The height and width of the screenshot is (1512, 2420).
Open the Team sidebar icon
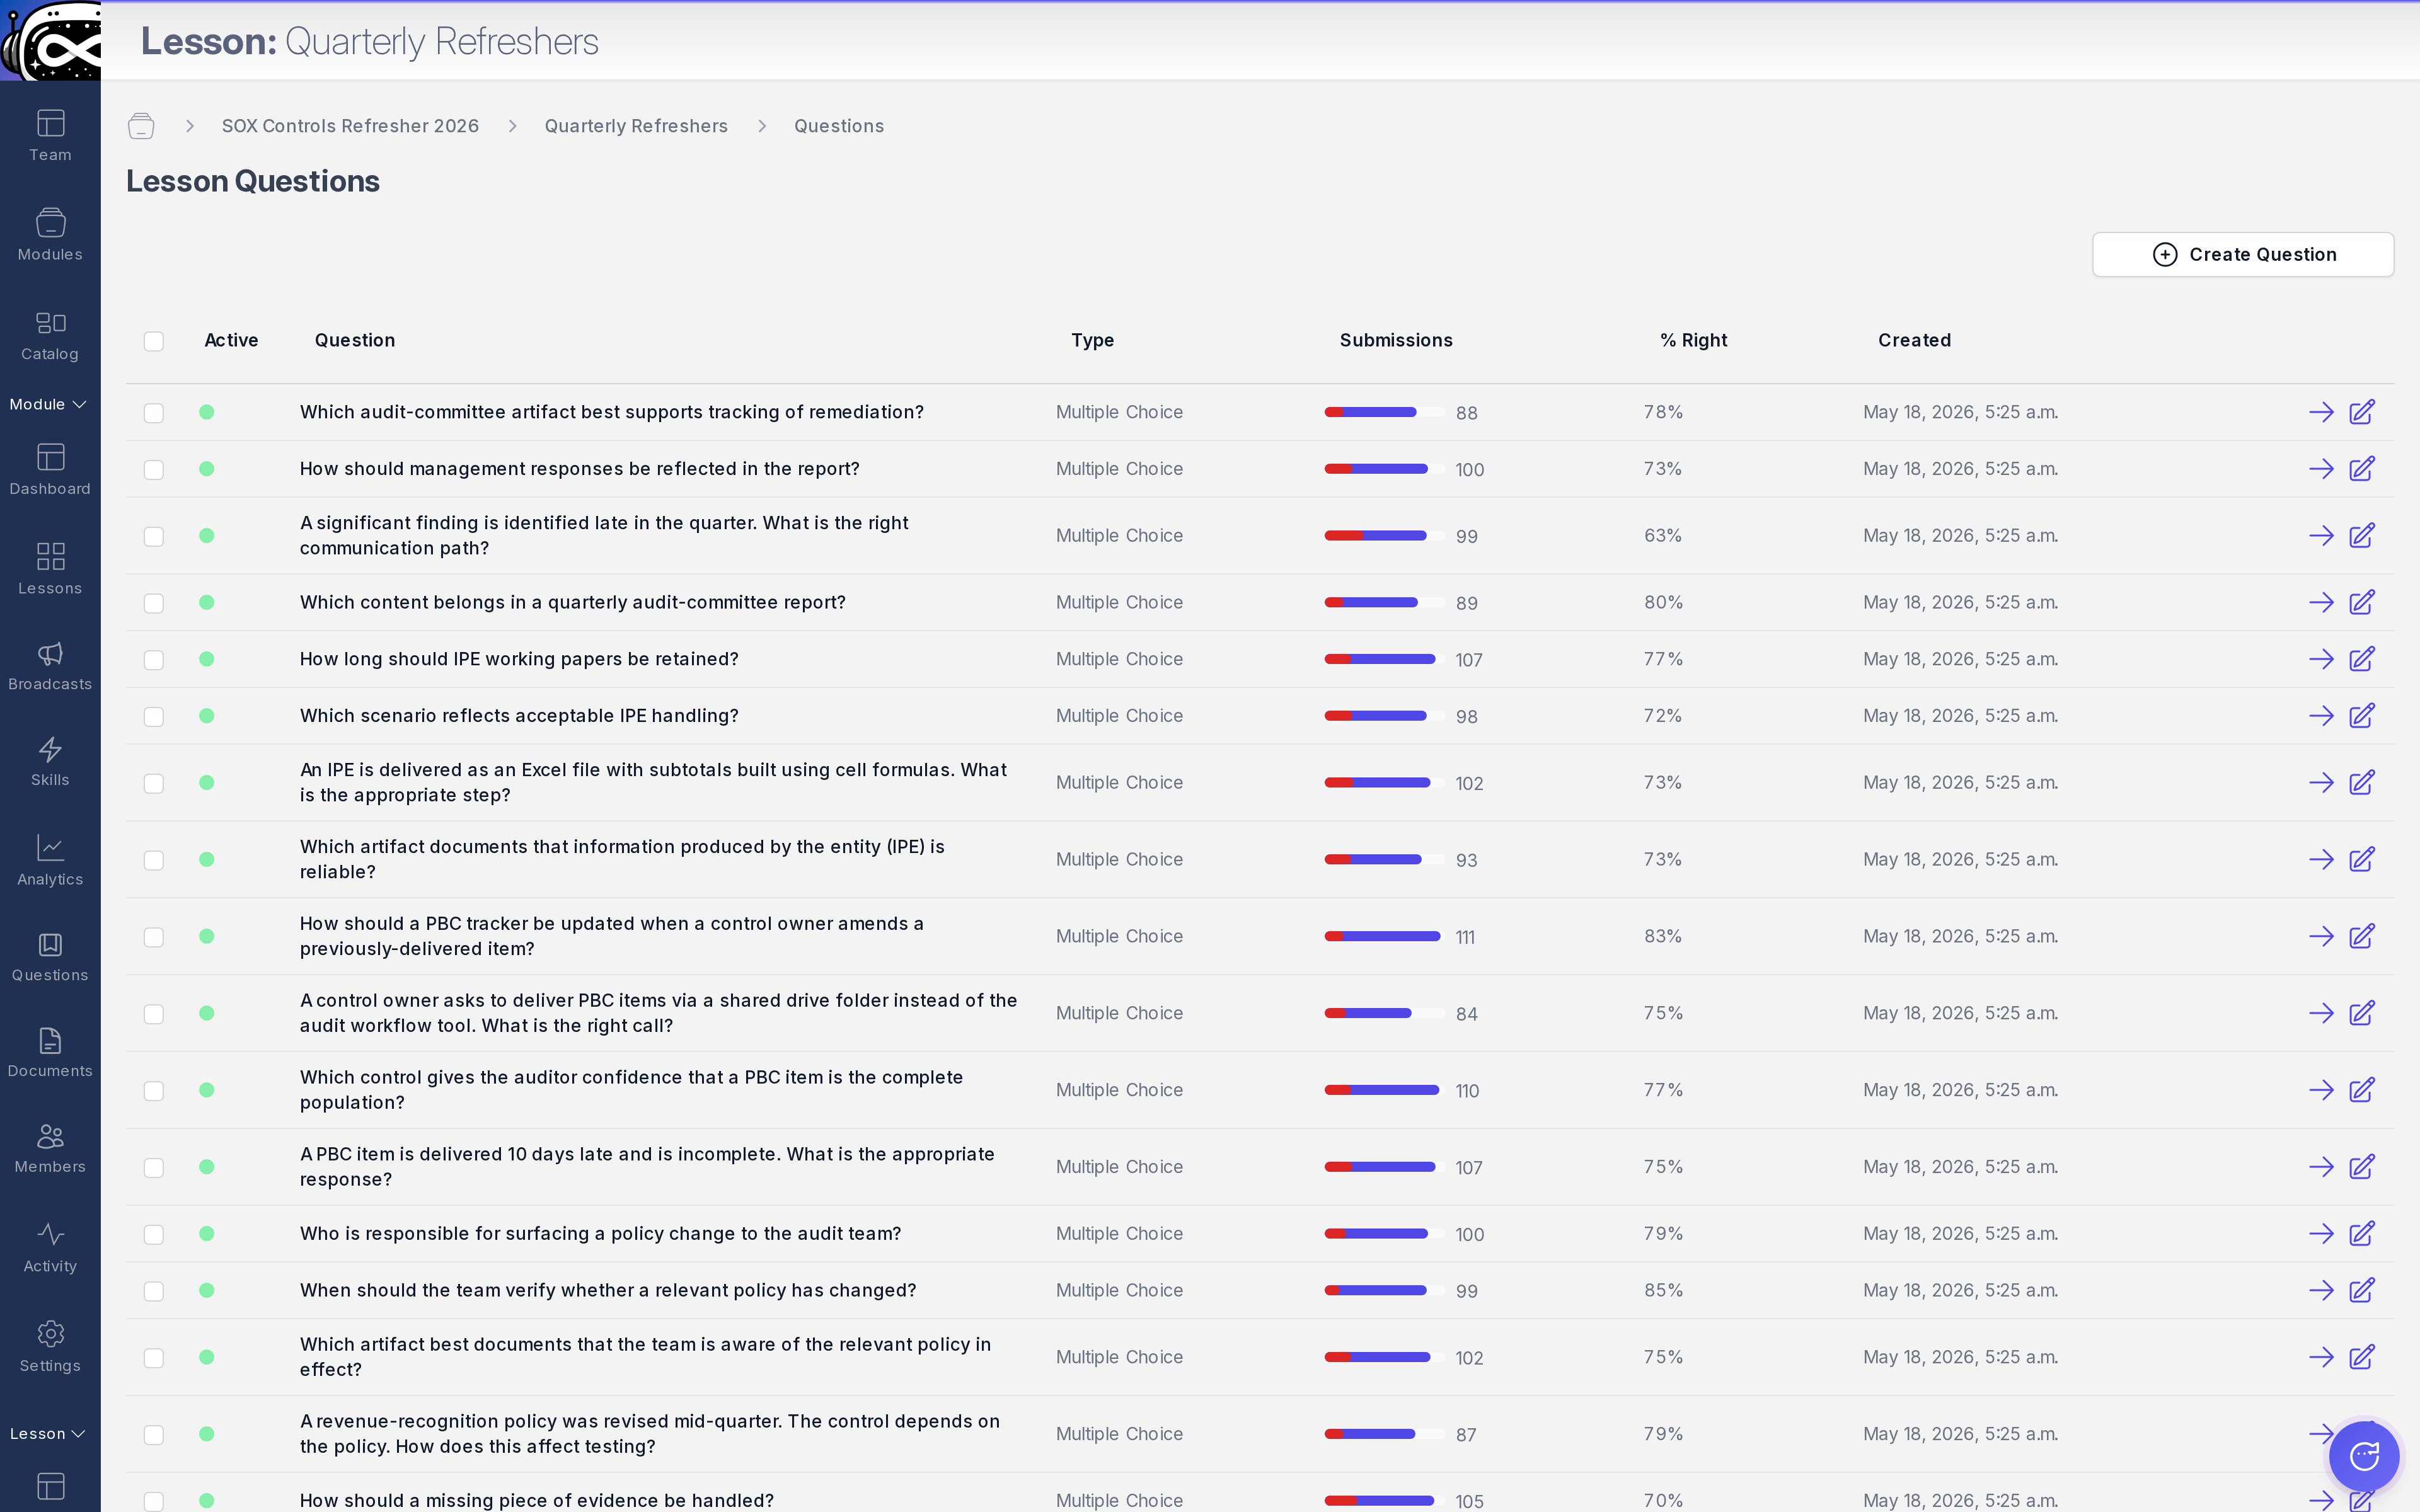click(50, 135)
